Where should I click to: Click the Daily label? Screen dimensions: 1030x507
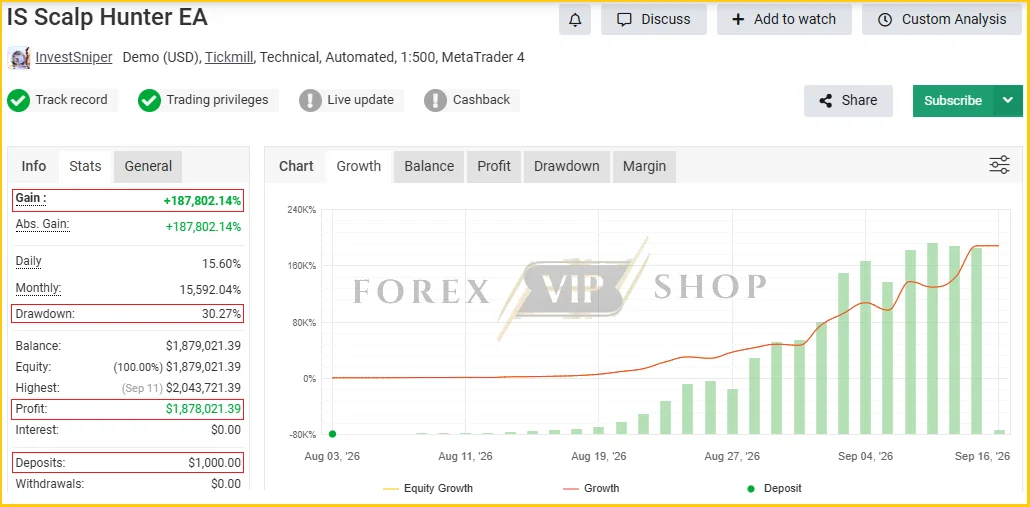28,261
